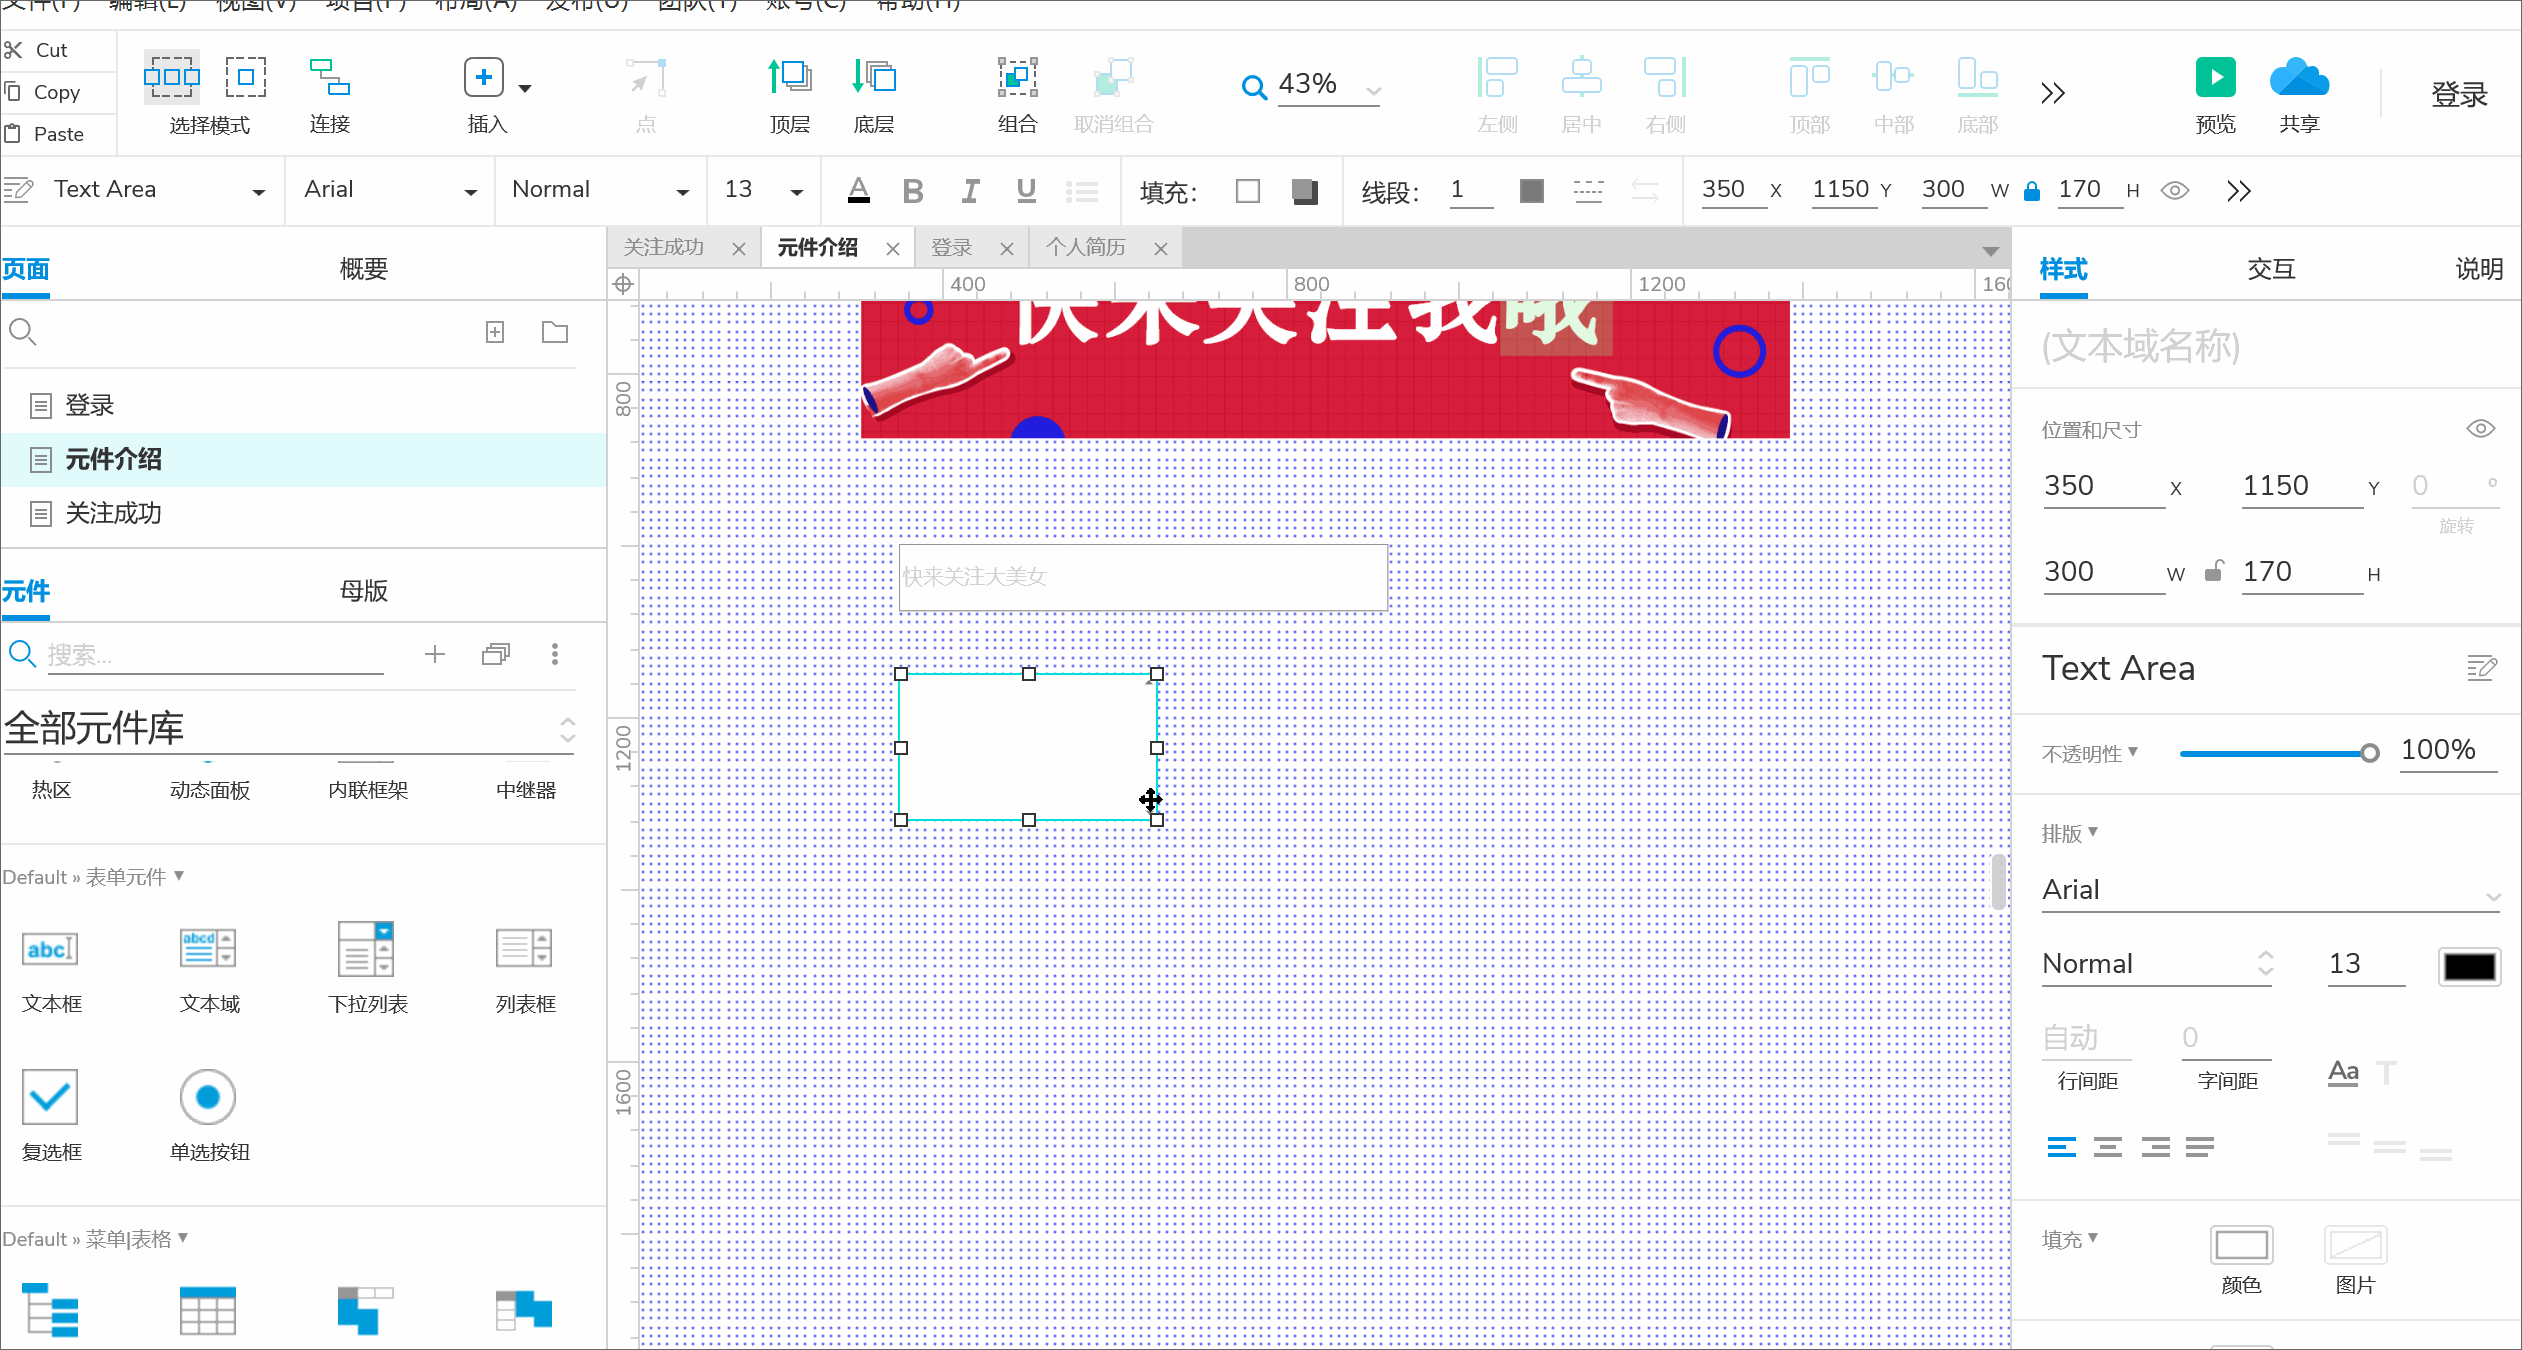
Task: Select the Connect tool icon
Action: point(329,78)
